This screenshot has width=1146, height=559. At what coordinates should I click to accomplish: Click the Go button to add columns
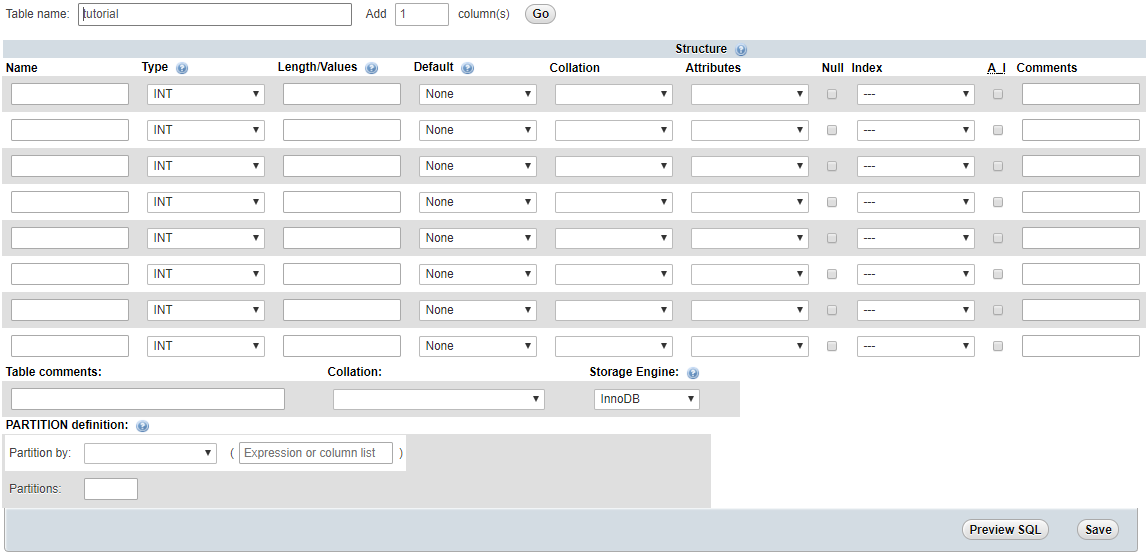tap(540, 14)
